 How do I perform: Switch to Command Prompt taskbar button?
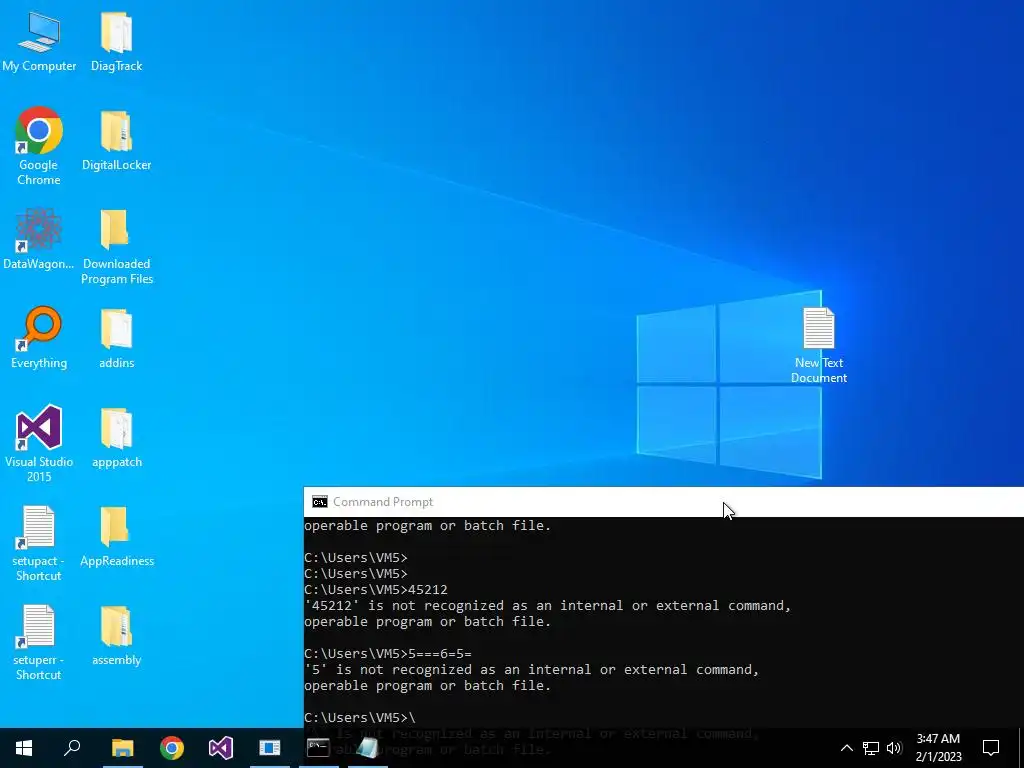pos(318,748)
